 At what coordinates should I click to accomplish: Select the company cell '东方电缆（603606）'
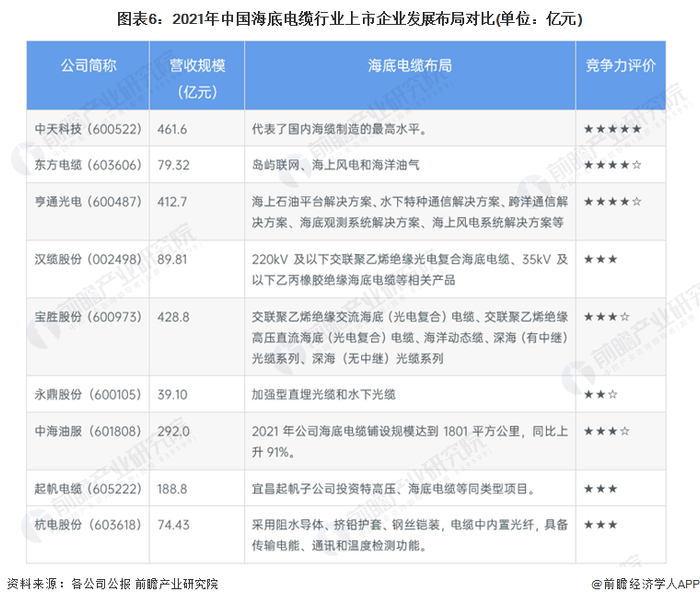88,165
